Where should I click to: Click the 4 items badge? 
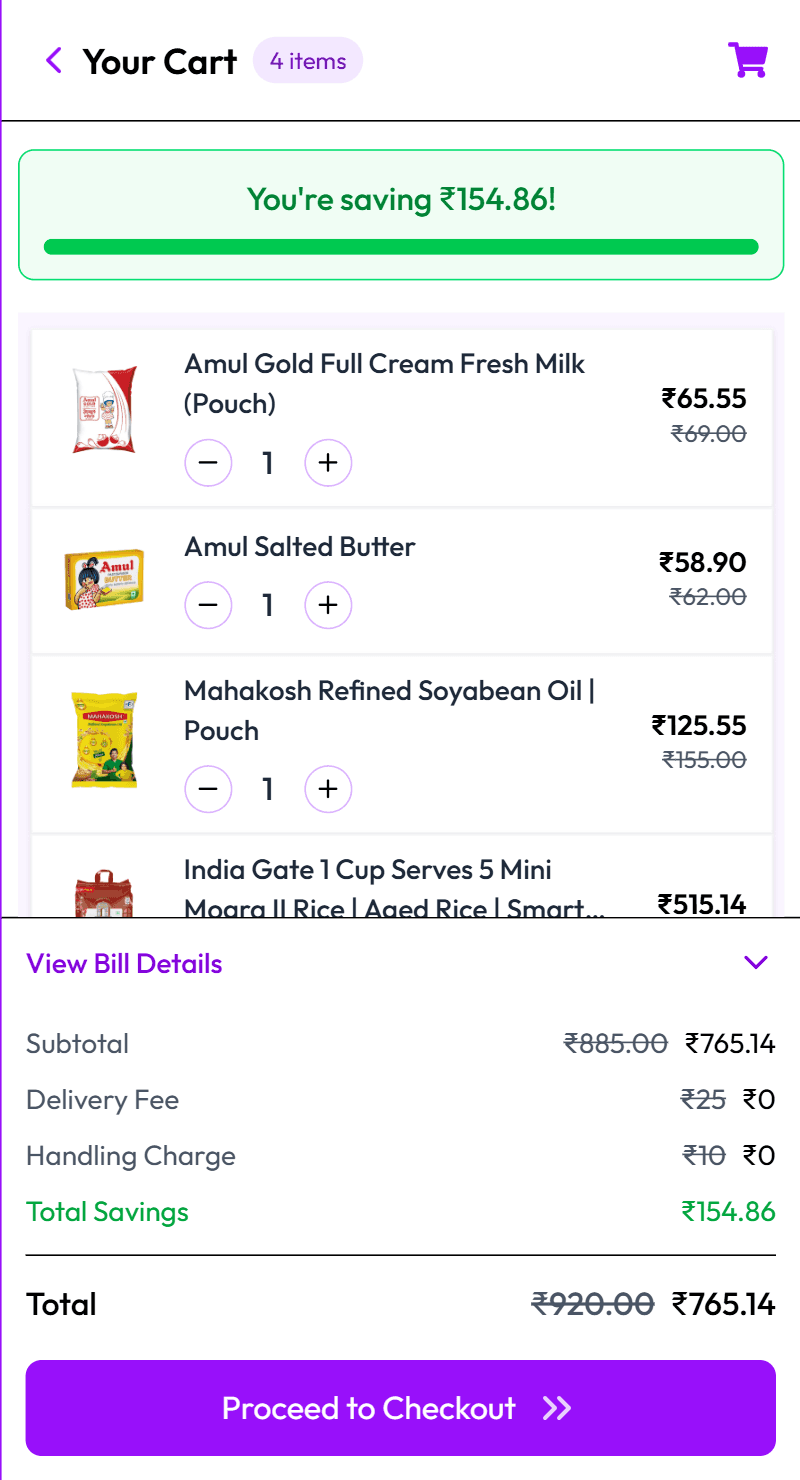click(x=308, y=61)
